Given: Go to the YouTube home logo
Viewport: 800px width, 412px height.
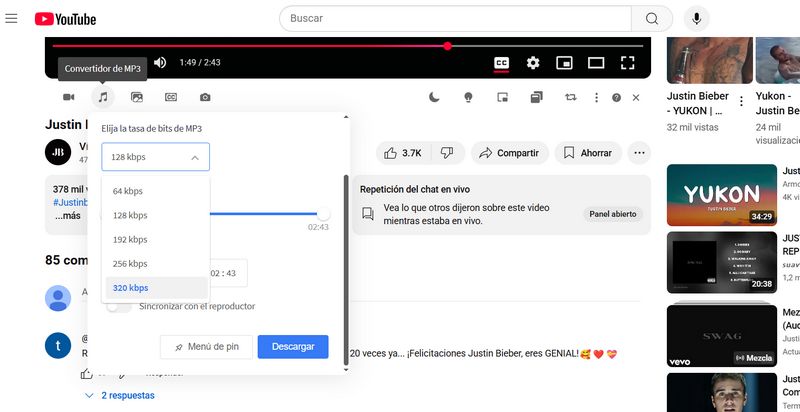Looking at the screenshot, I should pyautogui.click(x=65, y=19).
